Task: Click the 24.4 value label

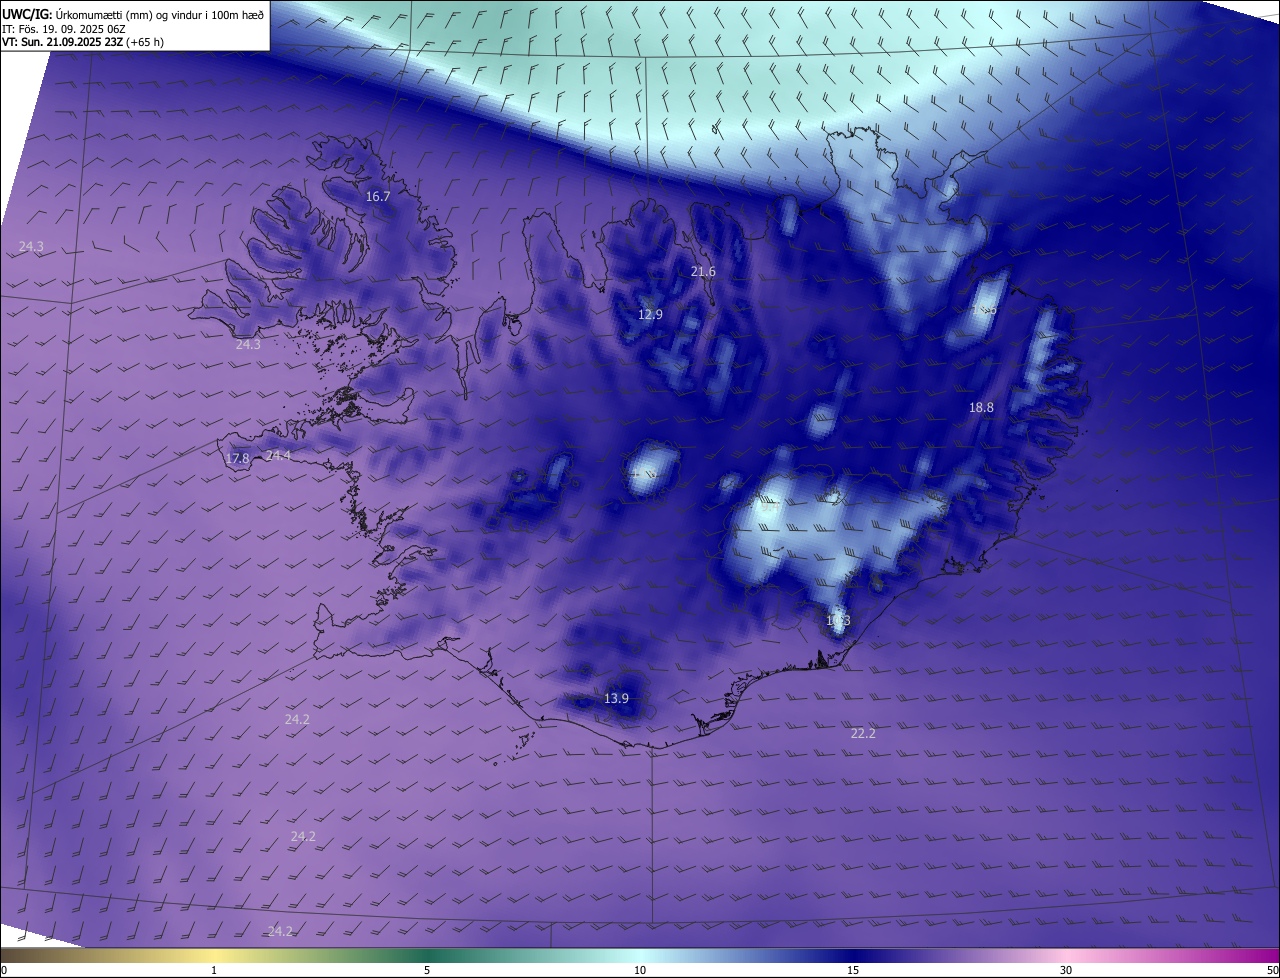Action: point(278,456)
